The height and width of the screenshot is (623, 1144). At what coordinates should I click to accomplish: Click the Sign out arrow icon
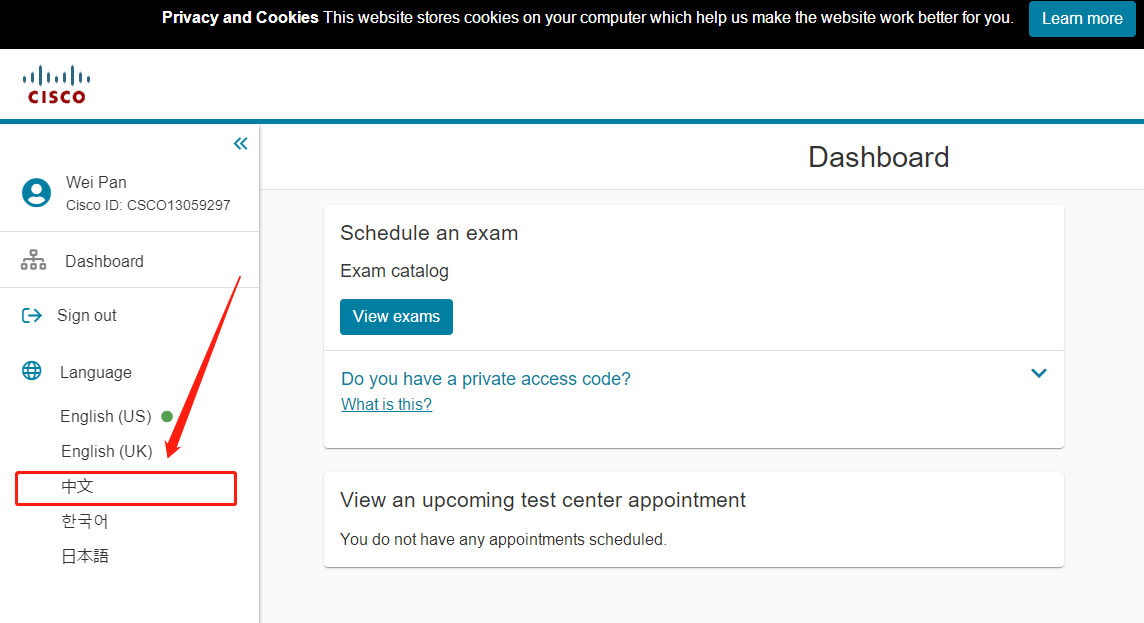tap(32, 316)
